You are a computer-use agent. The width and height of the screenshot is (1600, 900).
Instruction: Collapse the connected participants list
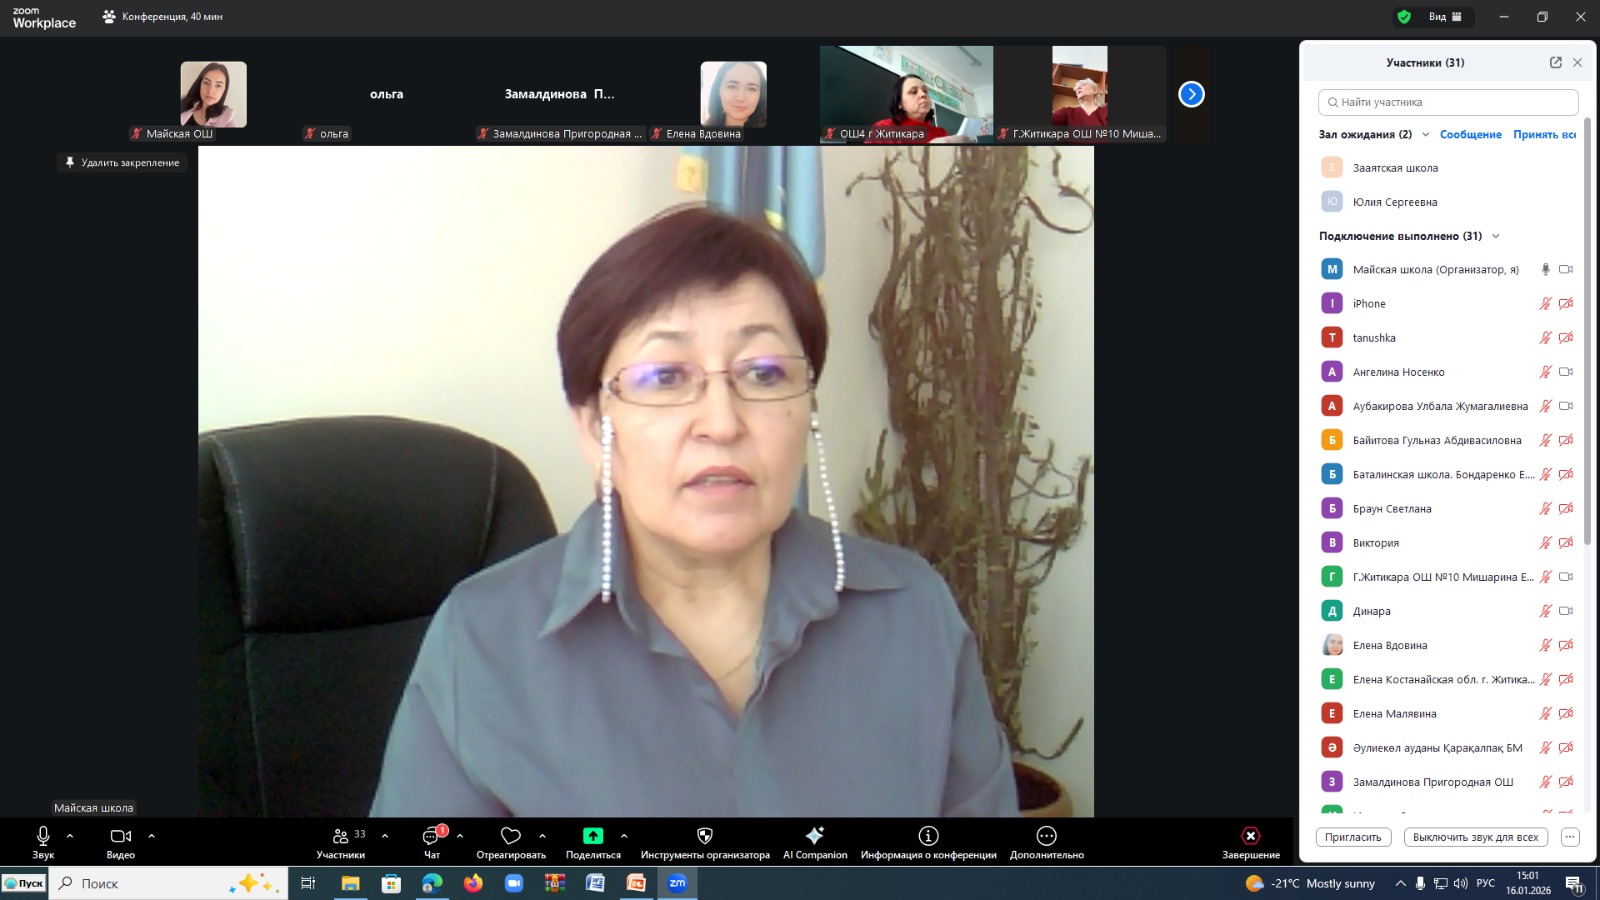tap(1496, 237)
